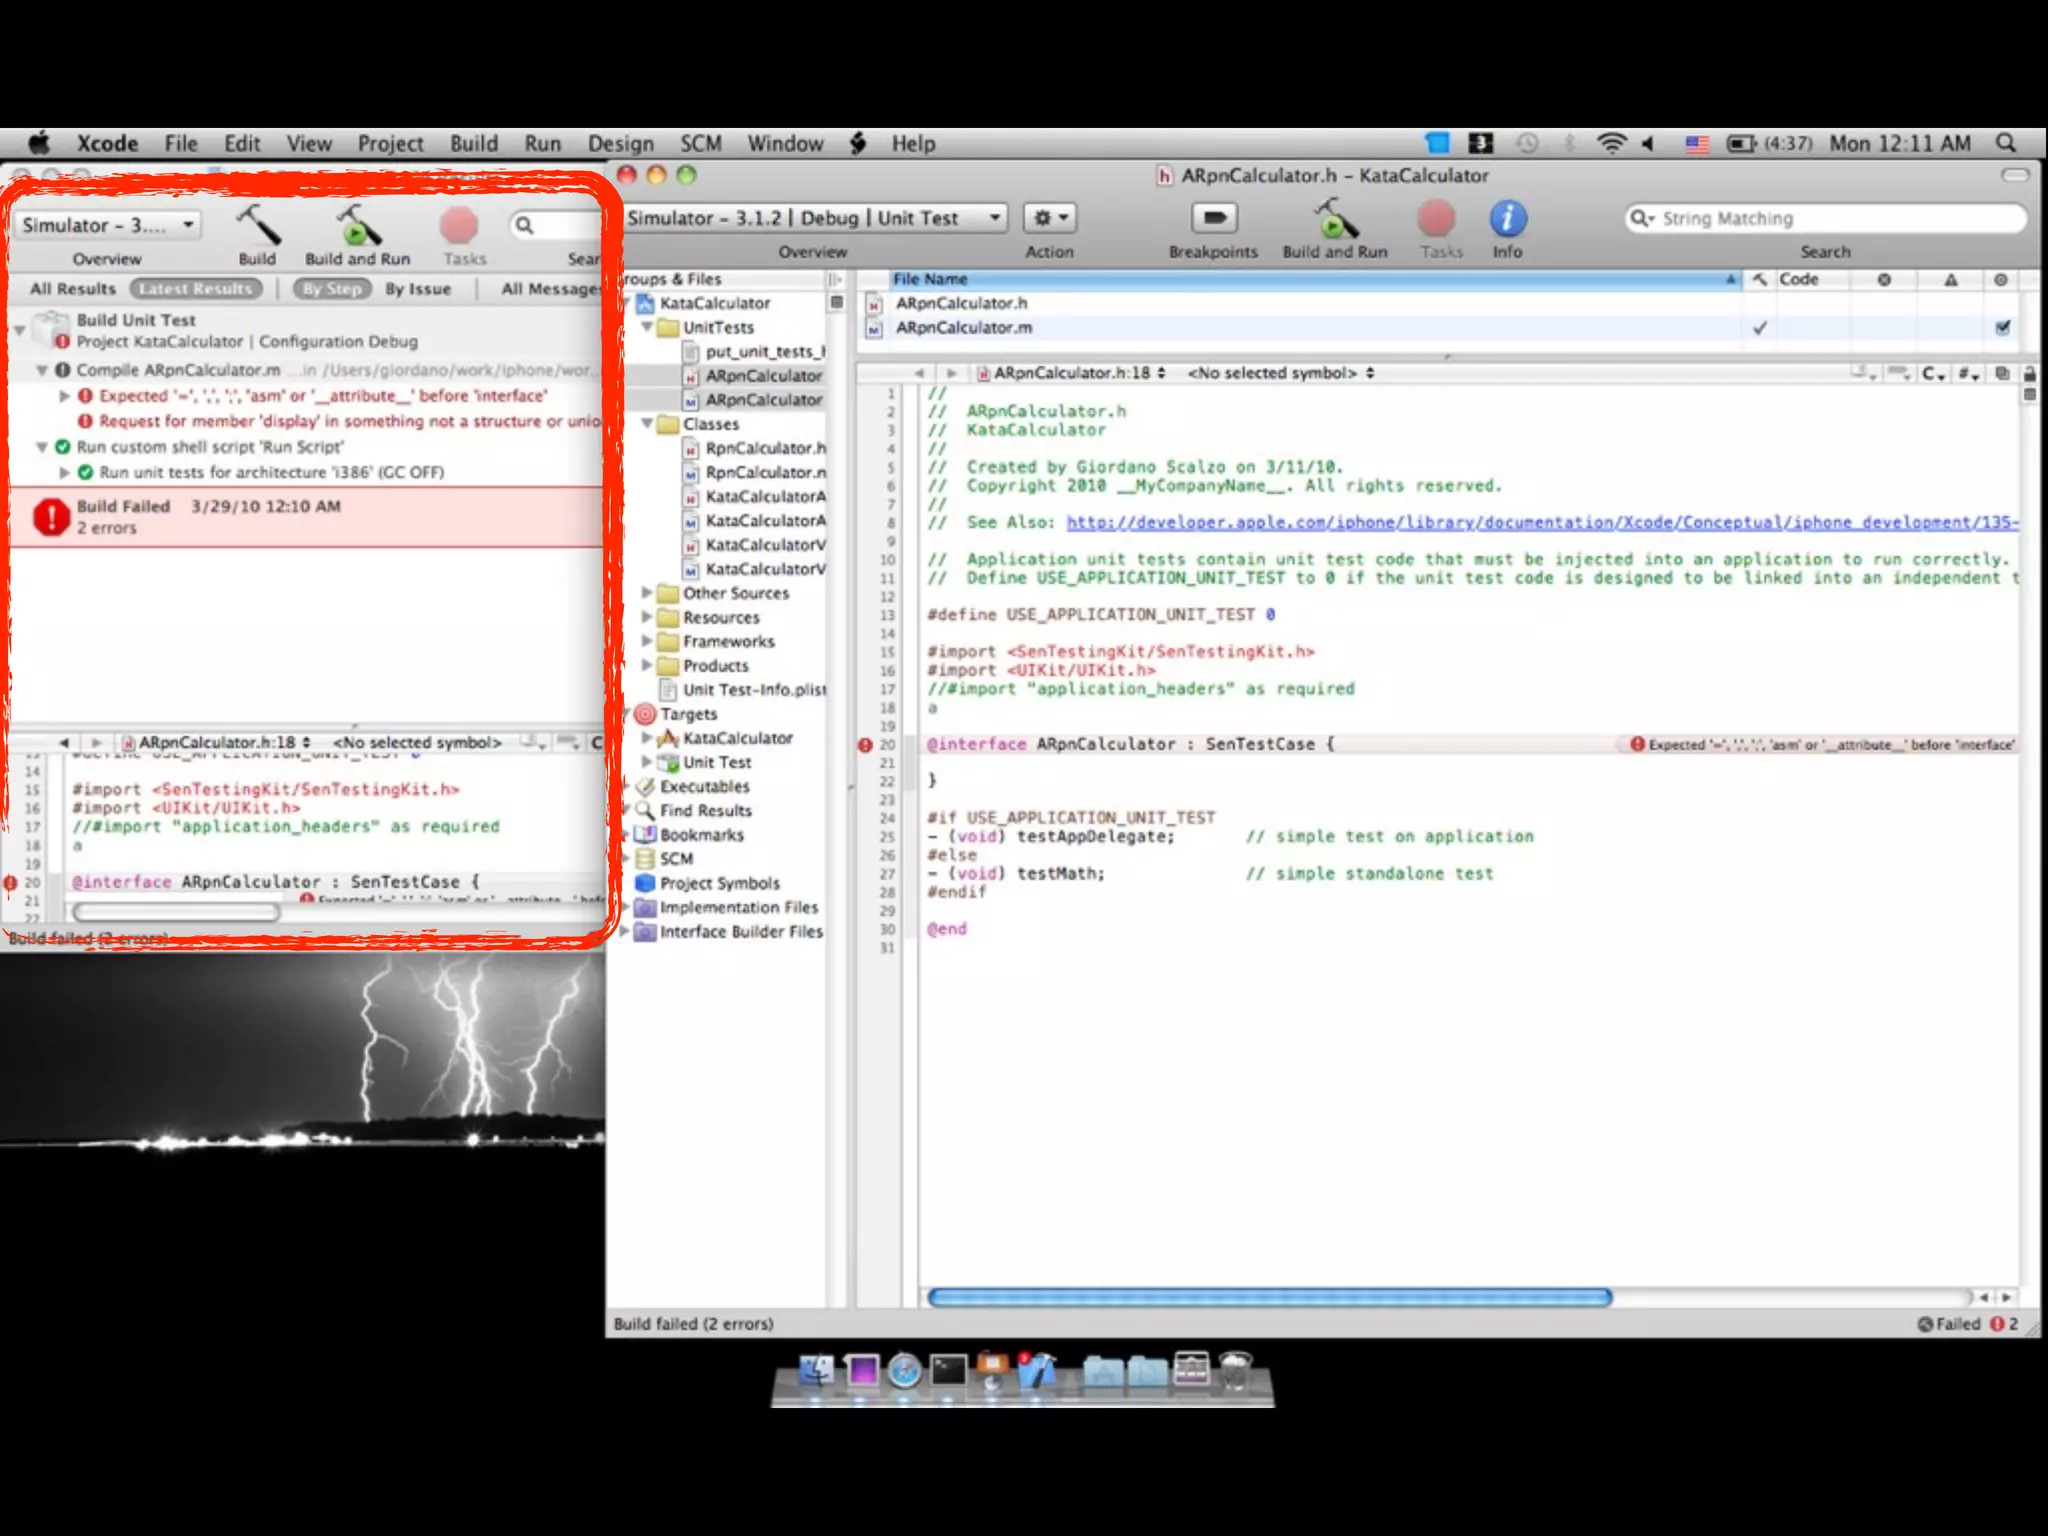This screenshot has height=1536, width=2048.
Task: Expand the Other Sources folder
Action: (x=647, y=593)
